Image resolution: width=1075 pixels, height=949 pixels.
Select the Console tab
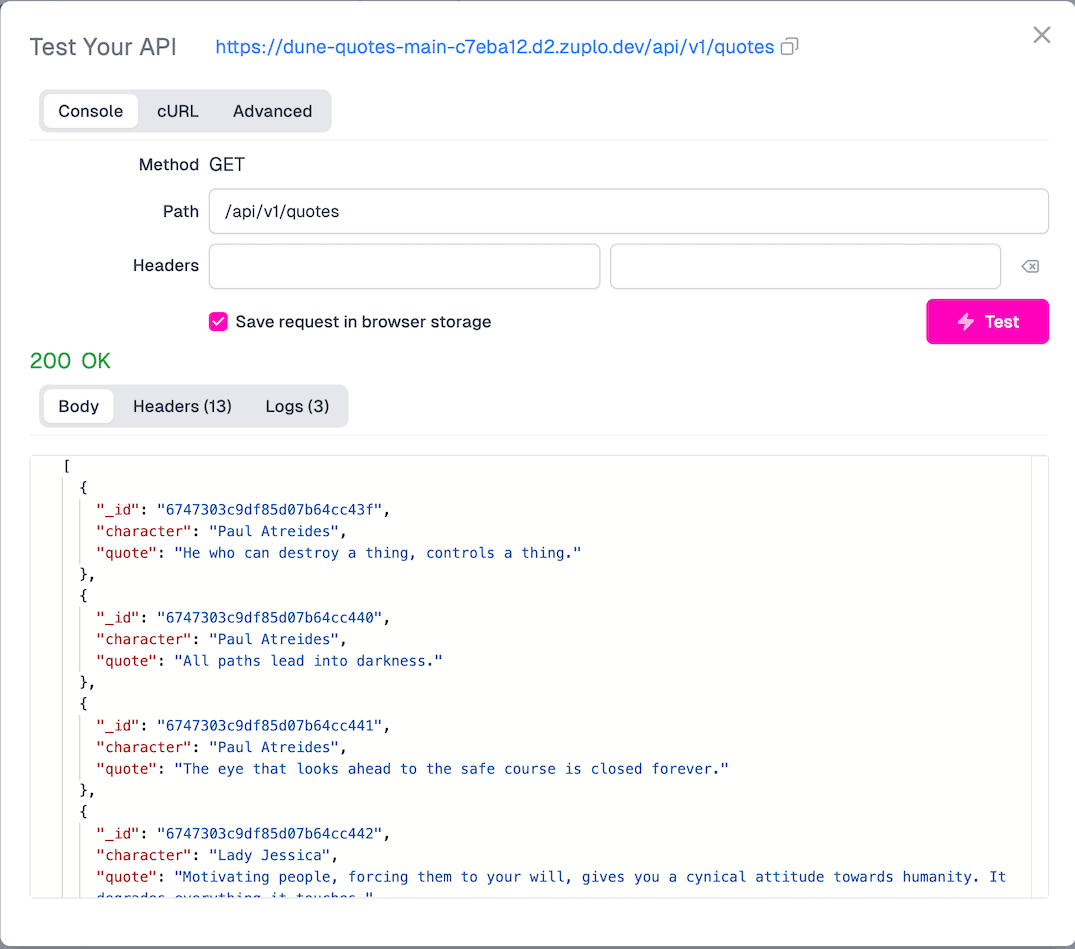90,111
